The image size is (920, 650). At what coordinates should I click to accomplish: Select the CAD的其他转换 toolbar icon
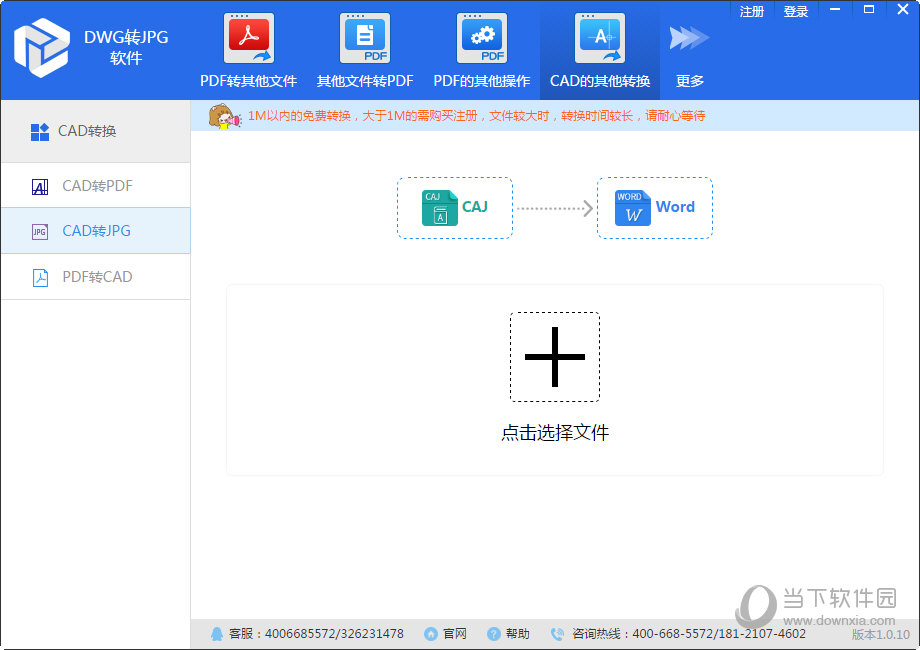600,38
